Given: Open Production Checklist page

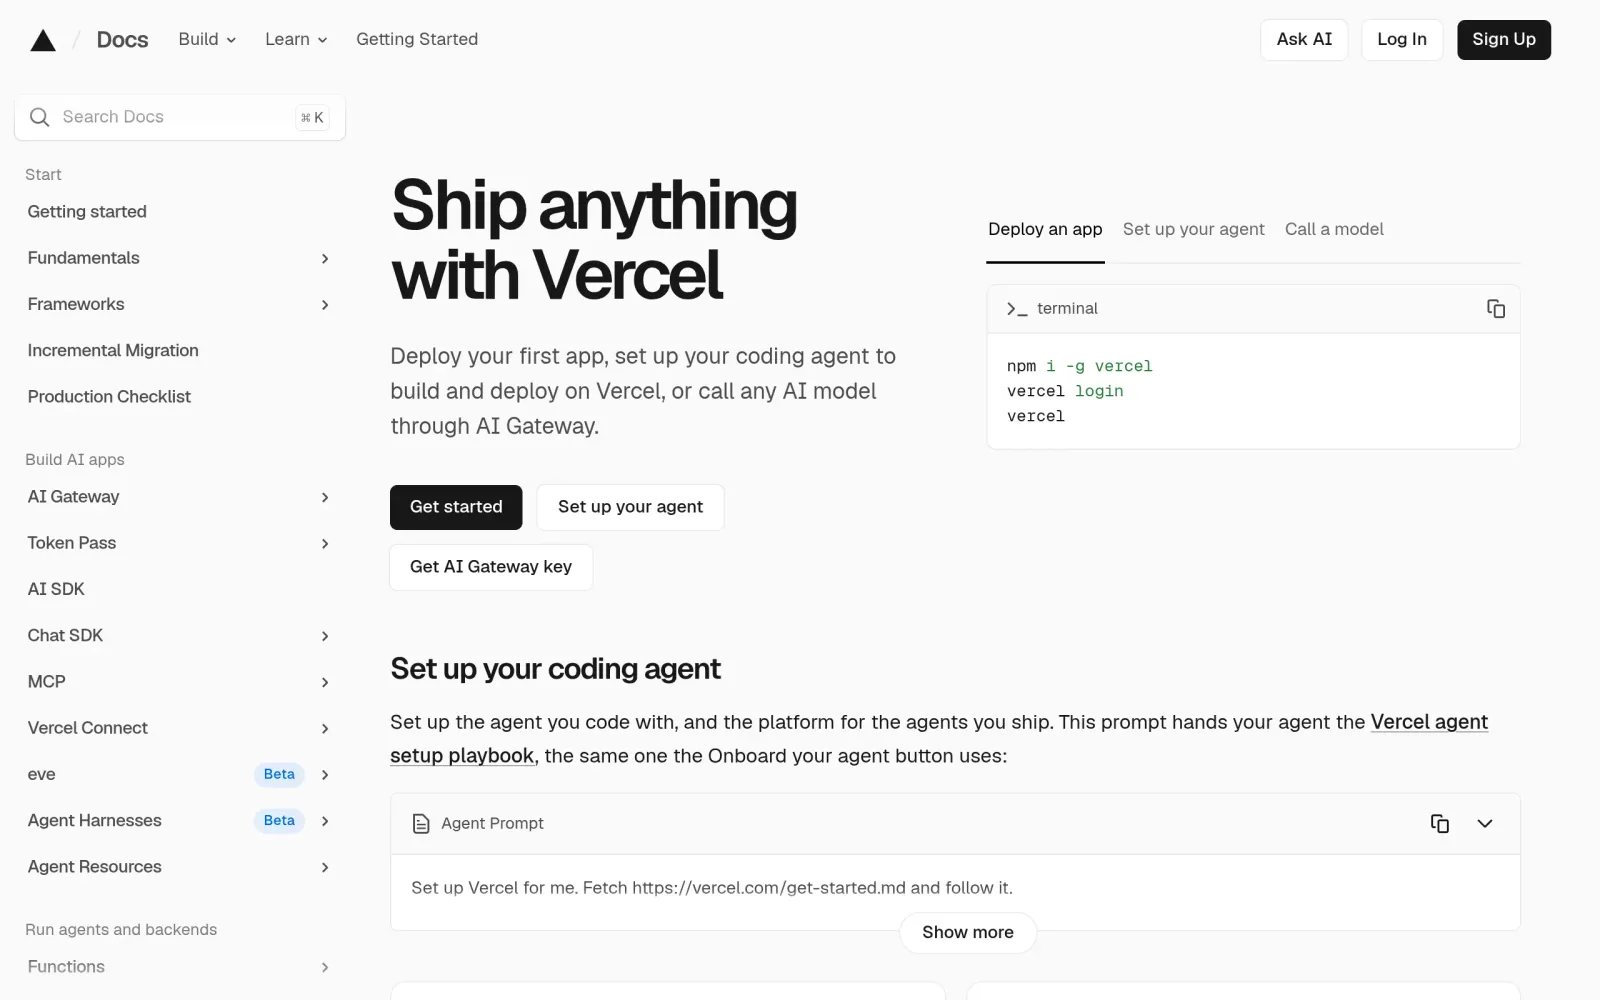Looking at the screenshot, I should pos(109,397).
